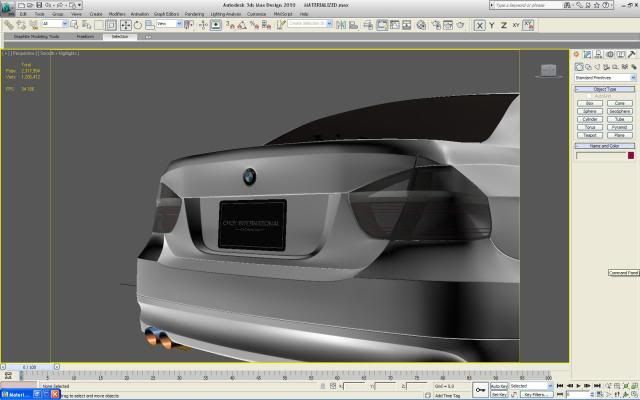Collapse the Name and Color rollout

point(605,146)
